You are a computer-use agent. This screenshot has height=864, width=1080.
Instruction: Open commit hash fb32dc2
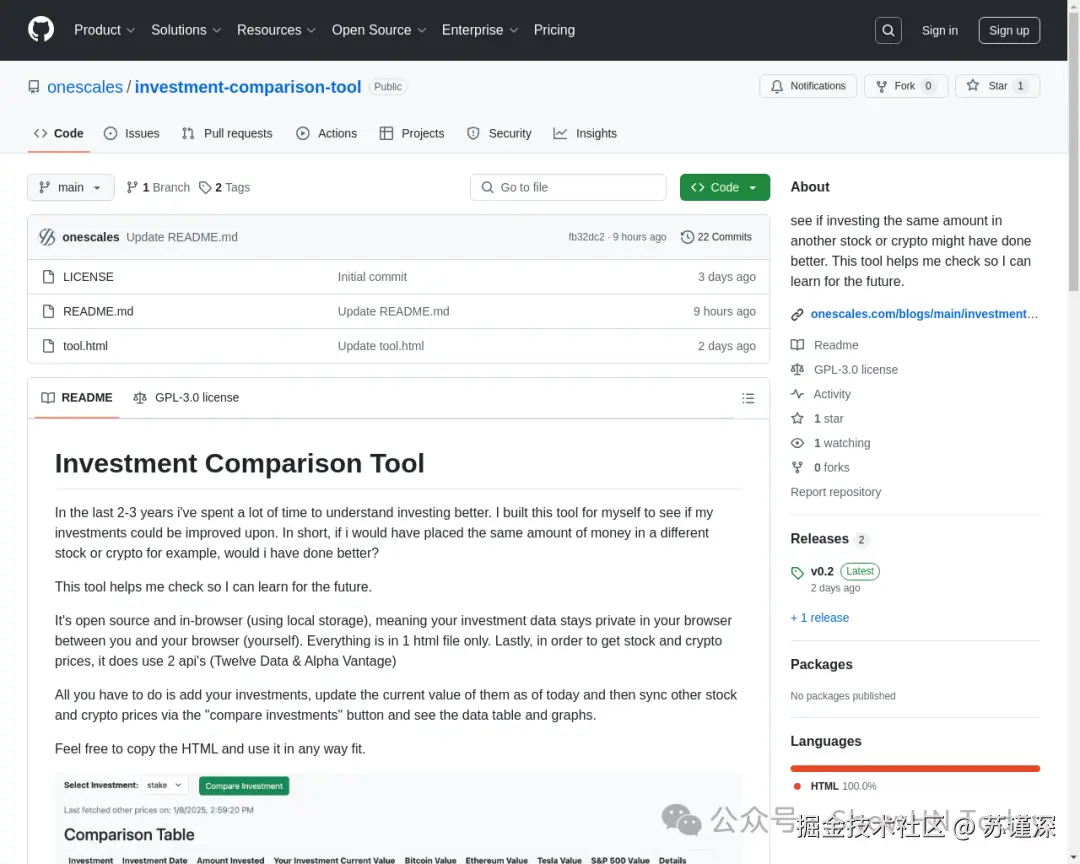coord(586,237)
